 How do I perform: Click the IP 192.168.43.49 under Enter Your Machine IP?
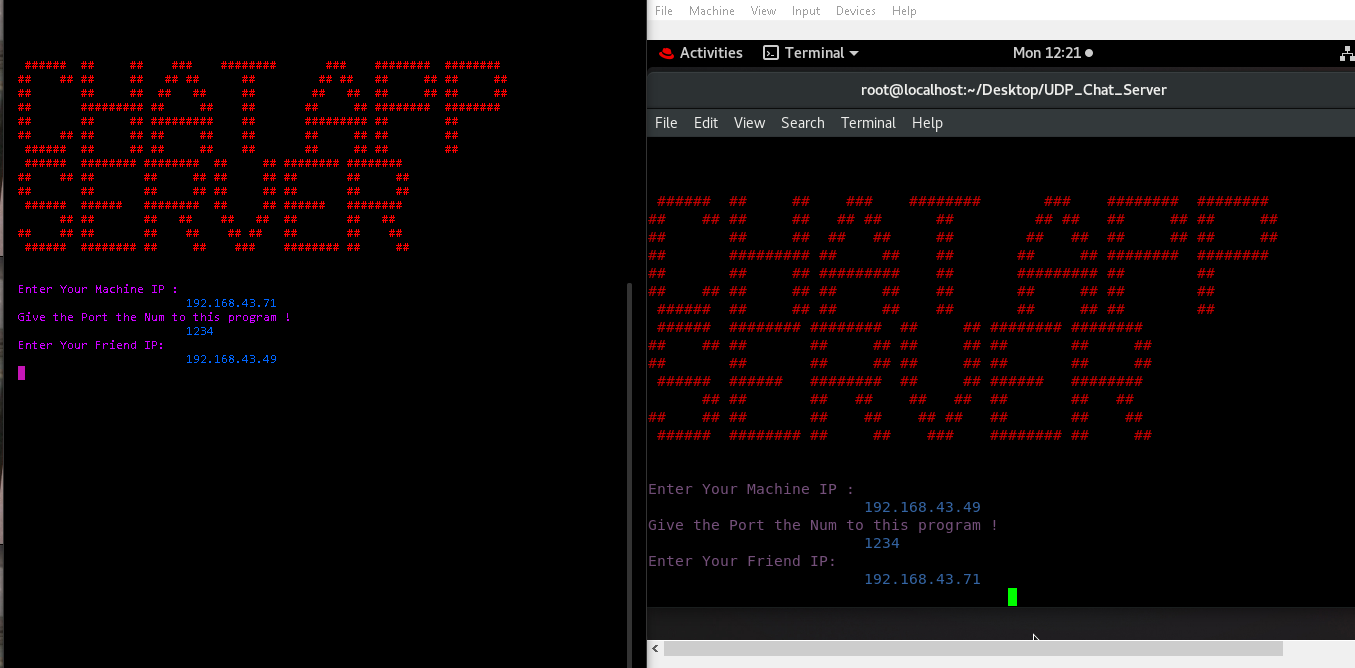(922, 507)
